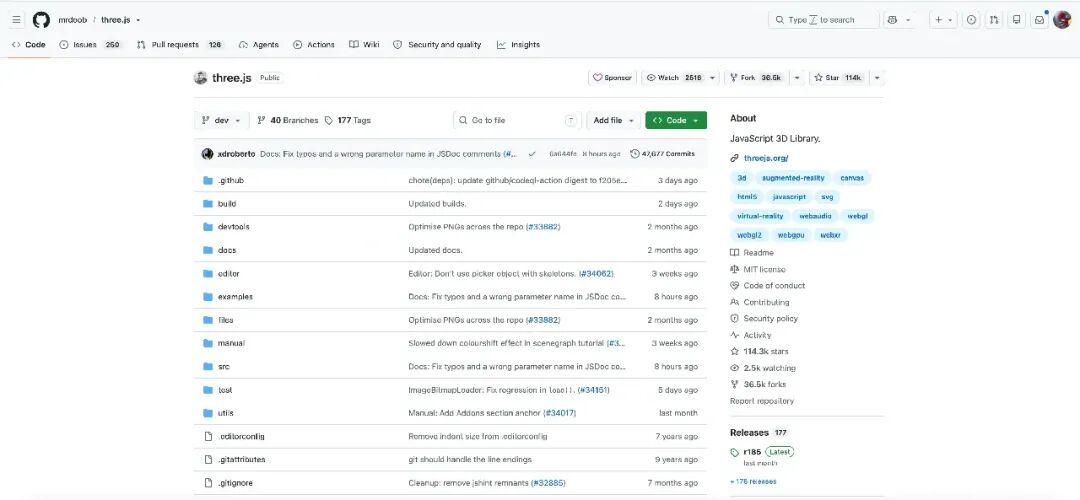Image resolution: width=1080 pixels, height=500 pixels.
Task: Open the Actions tab
Action: point(313,45)
